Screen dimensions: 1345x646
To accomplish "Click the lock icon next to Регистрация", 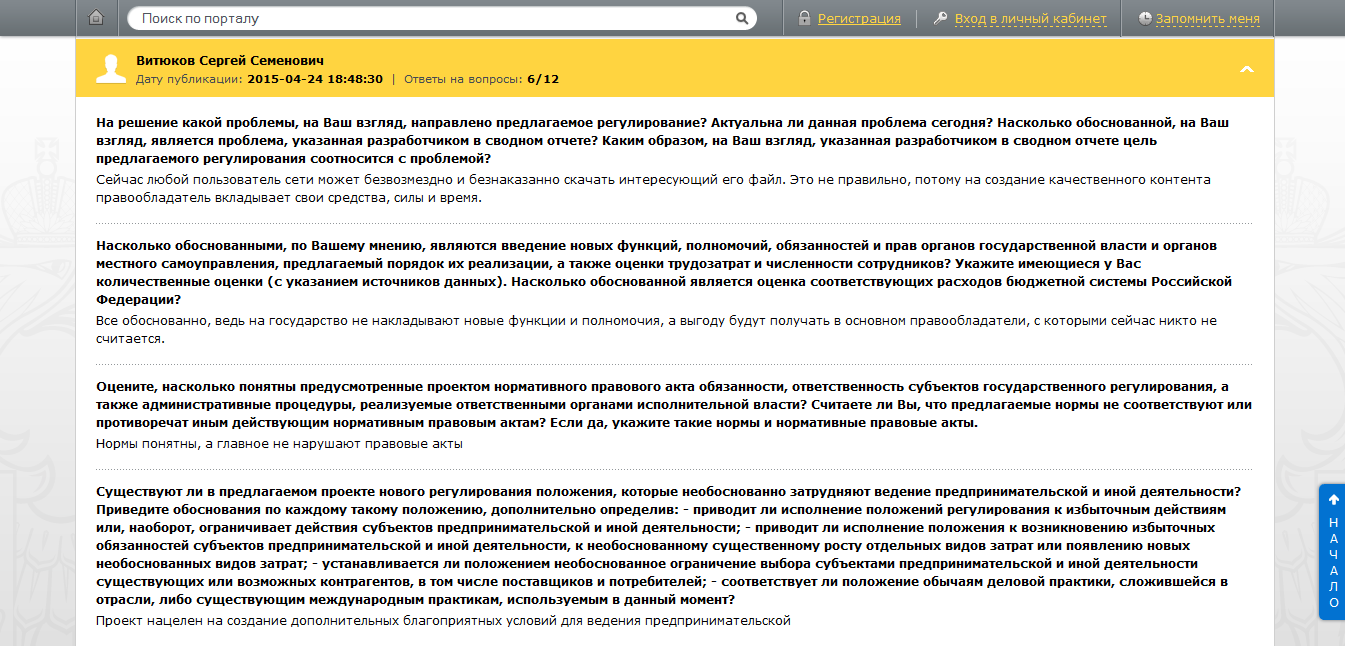I will [806, 17].
